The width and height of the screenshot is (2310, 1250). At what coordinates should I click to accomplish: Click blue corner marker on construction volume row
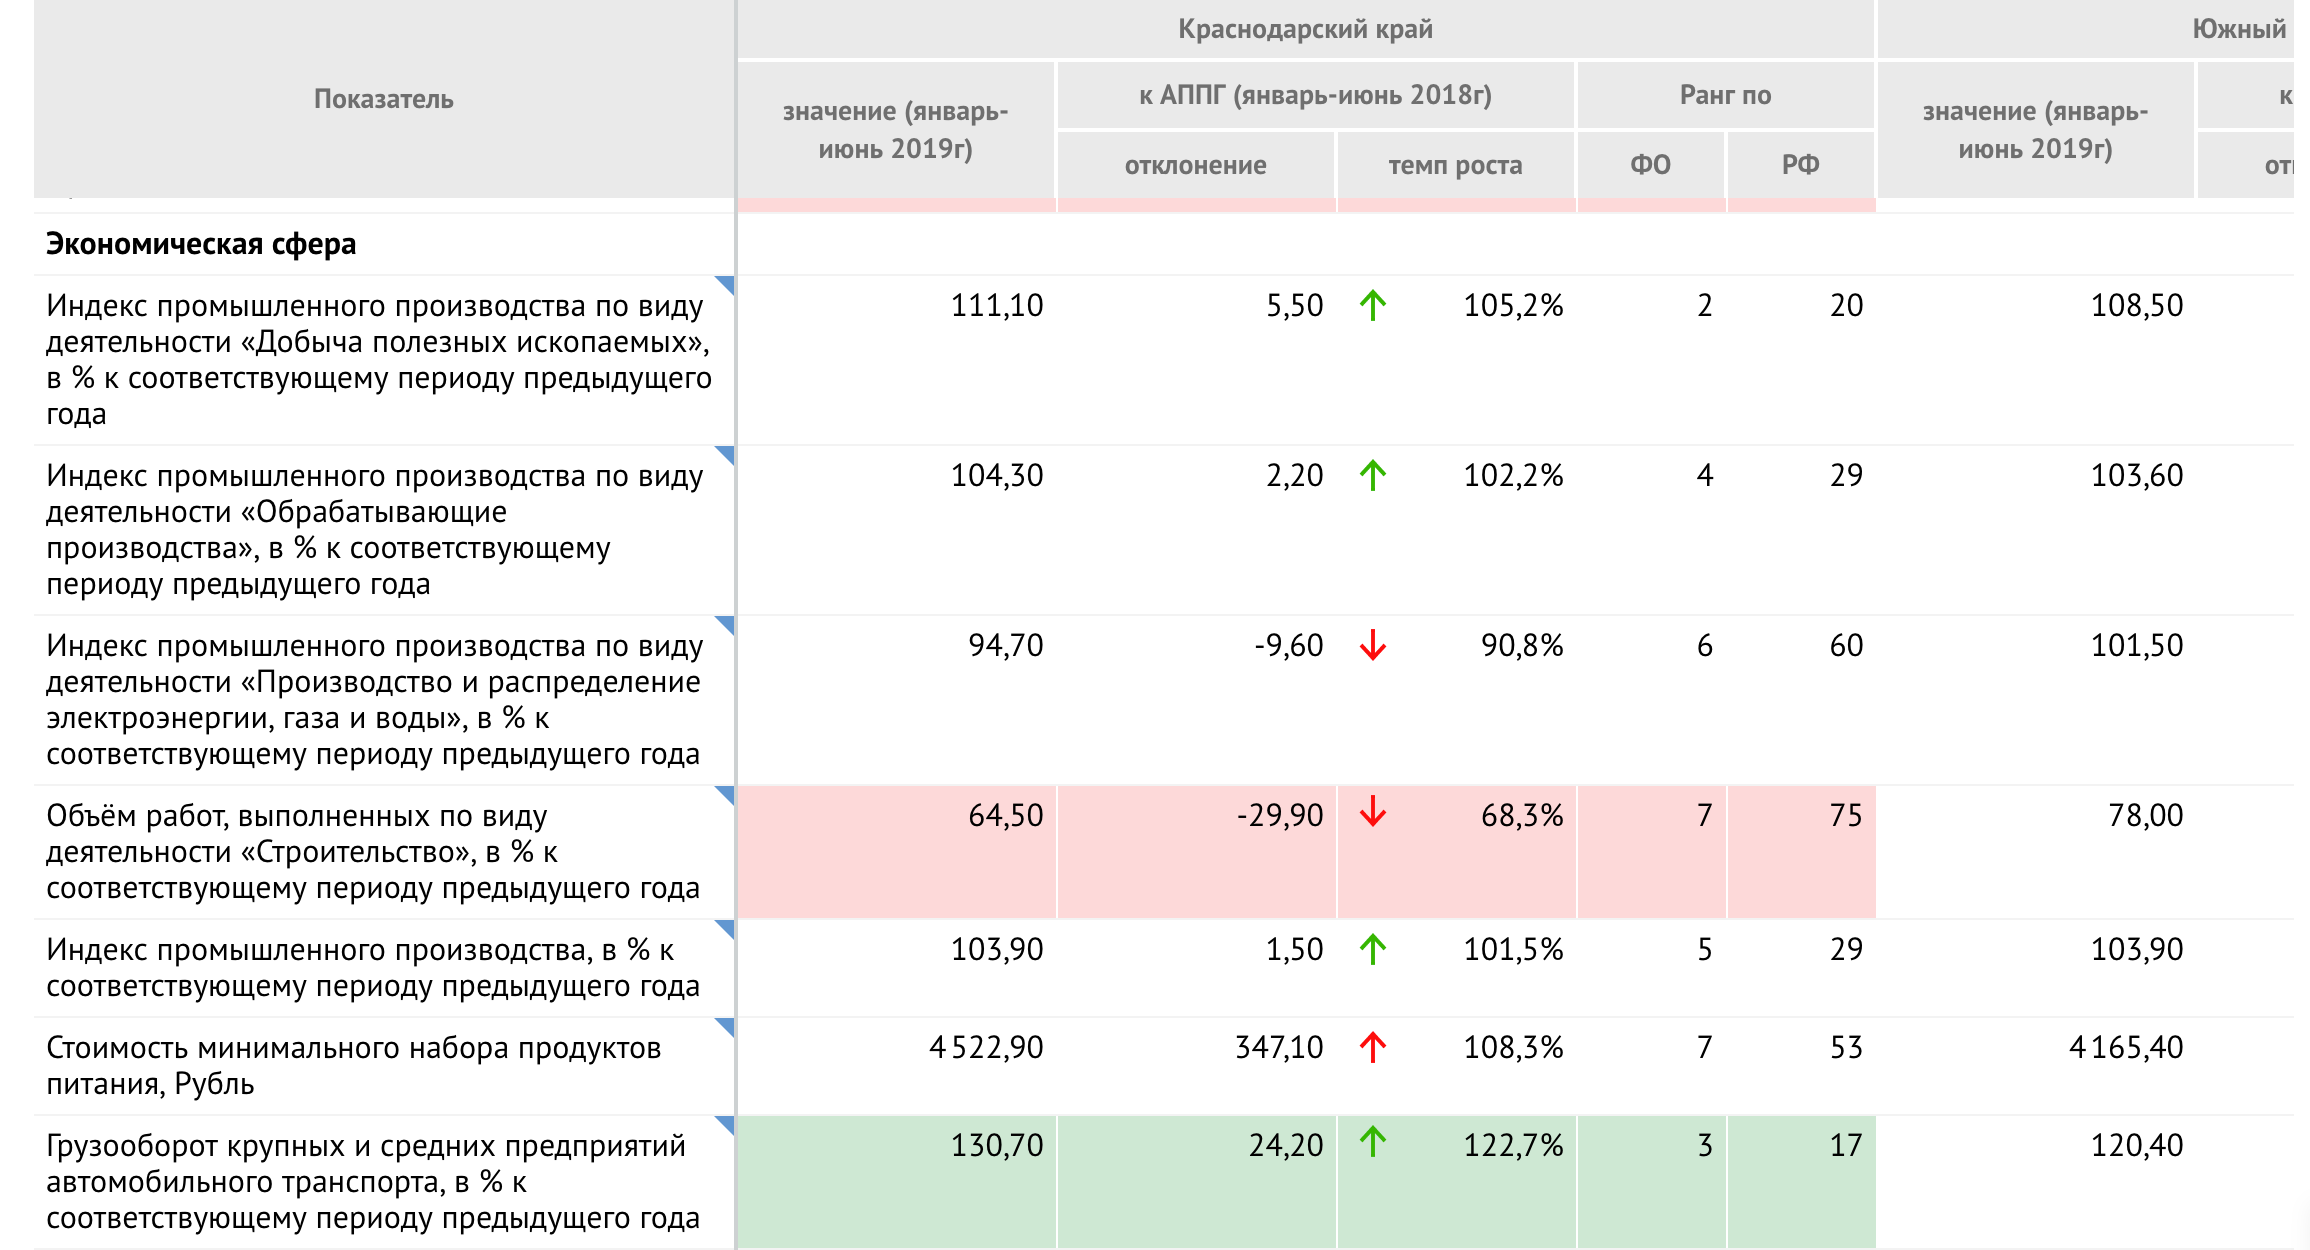point(726,794)
